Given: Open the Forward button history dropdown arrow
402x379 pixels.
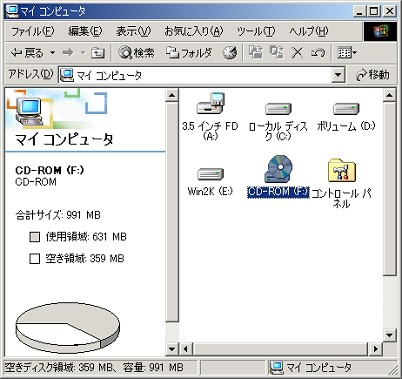Looking at the screenshot, I should tap(83, 53).
